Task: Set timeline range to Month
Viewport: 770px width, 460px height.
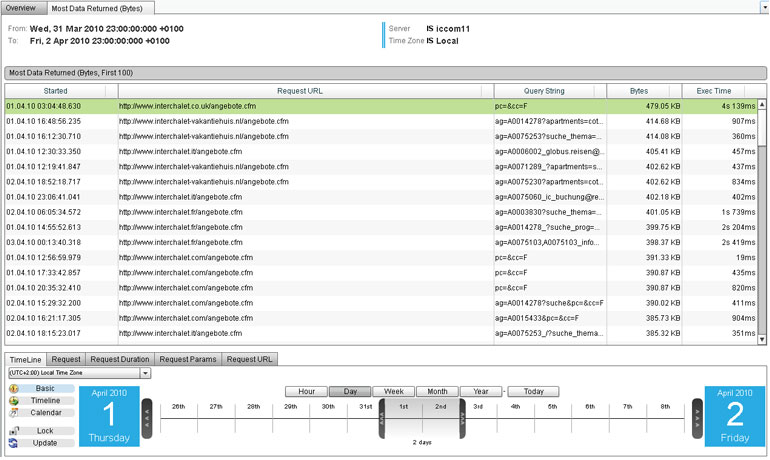Action: pos(437,392)
